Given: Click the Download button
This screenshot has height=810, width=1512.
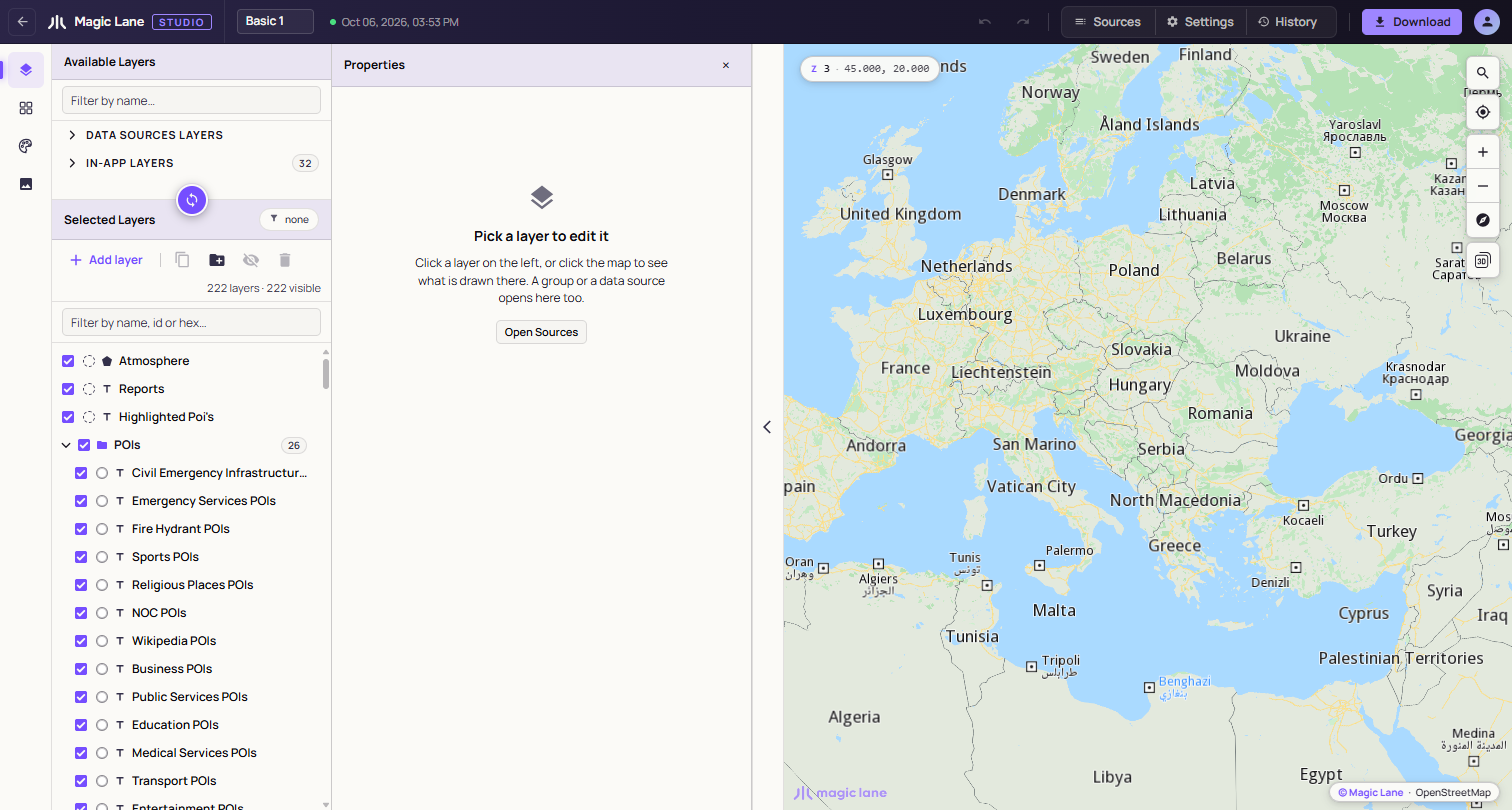Looking at the screenshot, I should (x=1412, y=22).
